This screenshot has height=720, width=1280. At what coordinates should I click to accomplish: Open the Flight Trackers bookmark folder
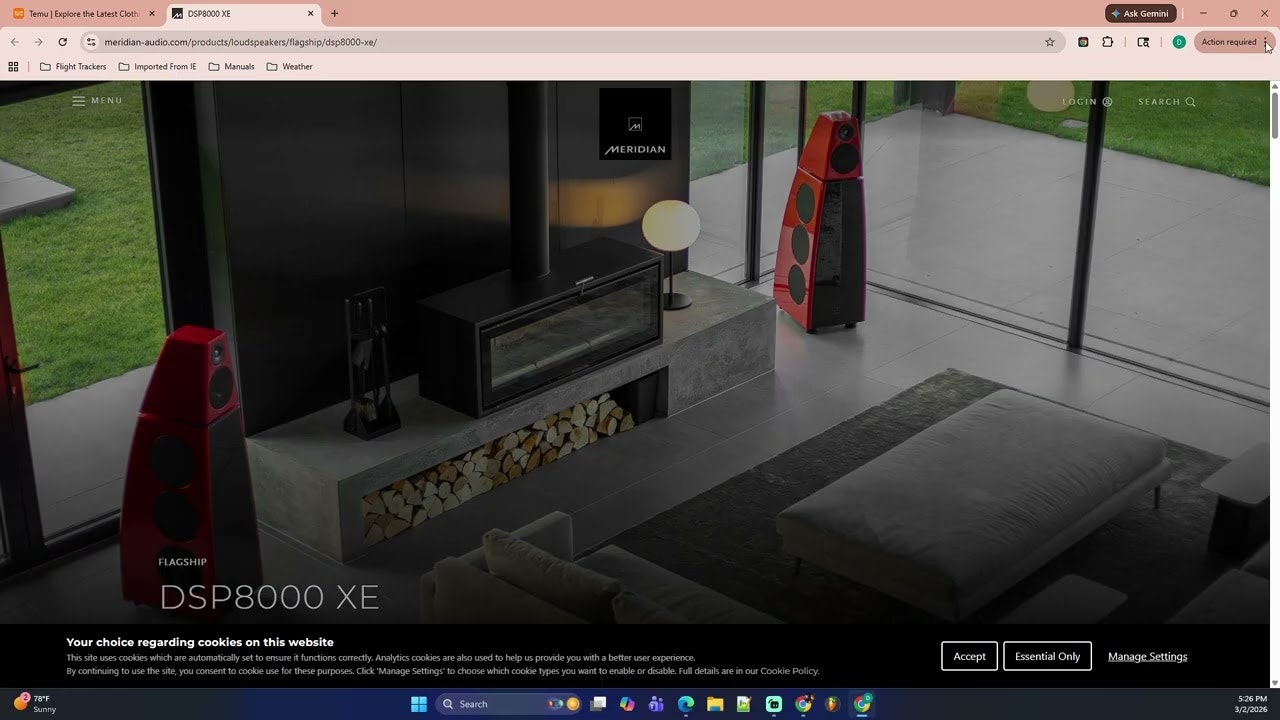click(x=73, y=67)
